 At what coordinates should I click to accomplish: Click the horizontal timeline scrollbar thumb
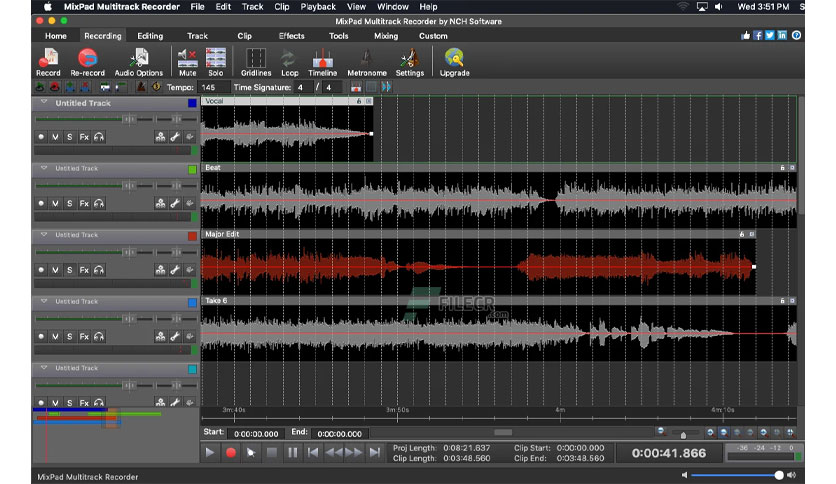(x=503, y=432)
